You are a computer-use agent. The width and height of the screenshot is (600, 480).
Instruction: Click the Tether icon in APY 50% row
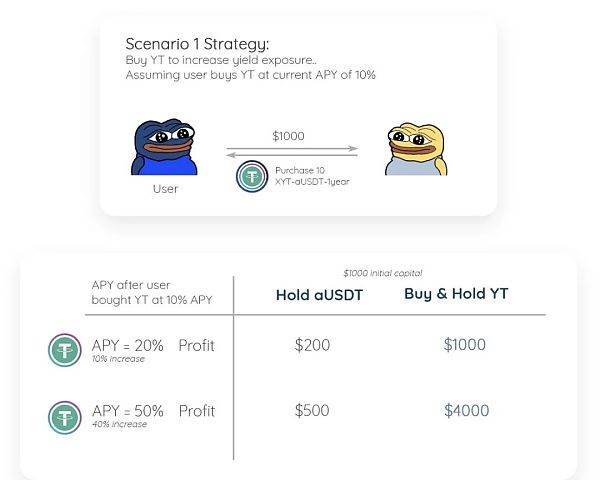(65, 418)
